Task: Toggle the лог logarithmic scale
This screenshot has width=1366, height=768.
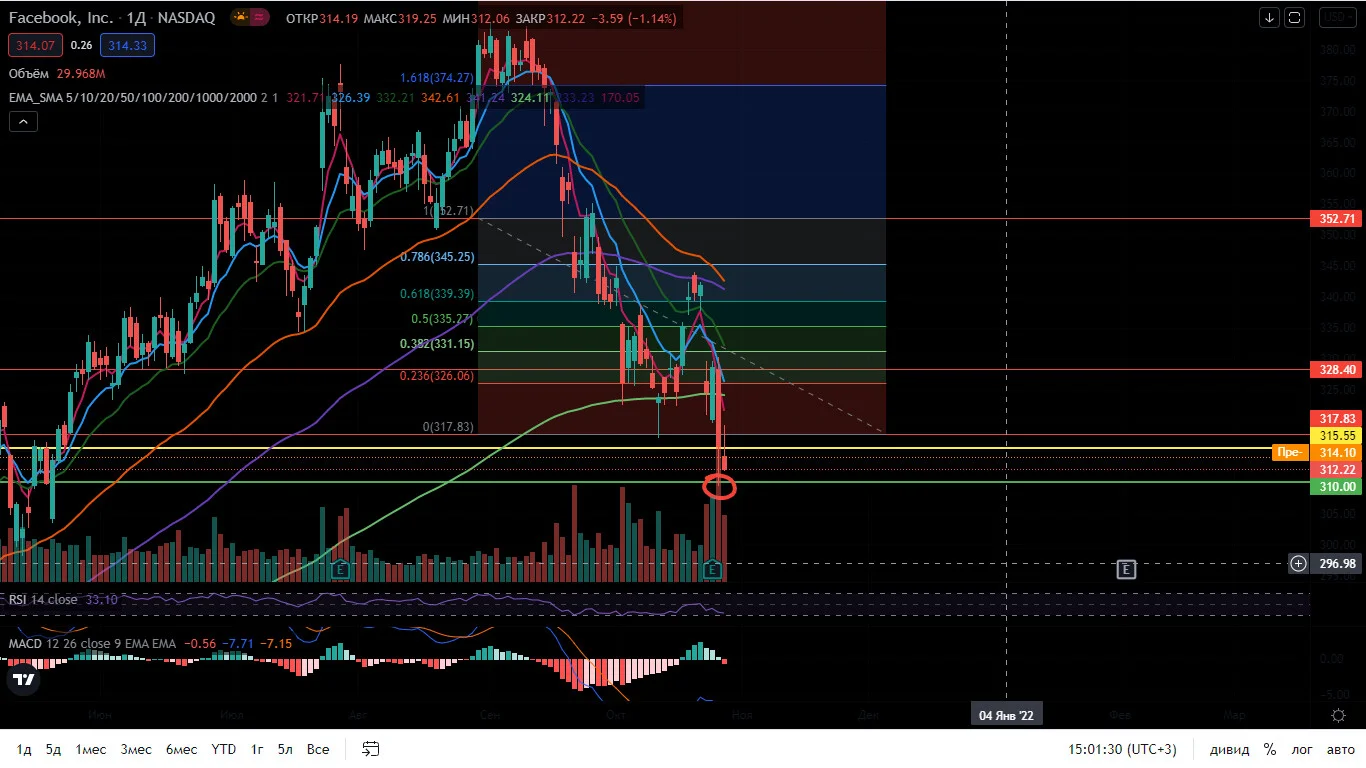Action: [x=1302, y=749]
